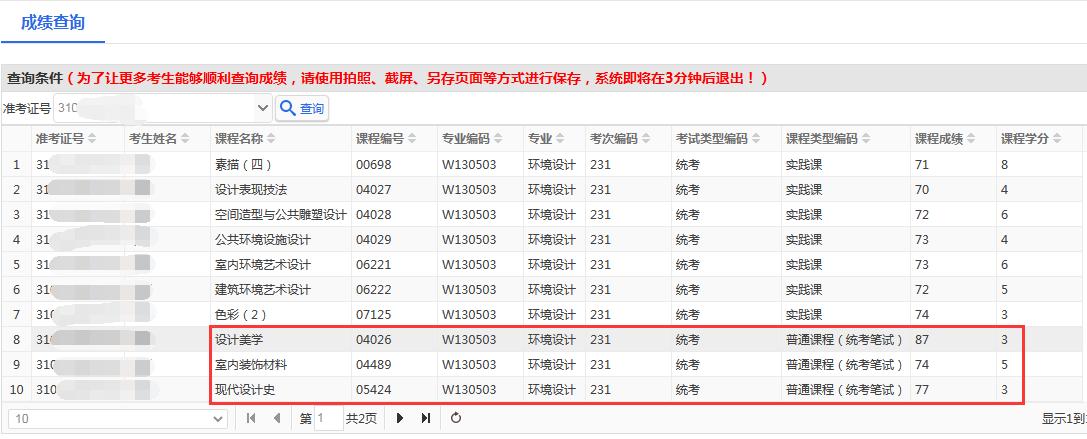The height and width of the screenshot is (439, 1087).
Task: Sort by 课程编号 column sort icon
Action: (x=412, y=139)
